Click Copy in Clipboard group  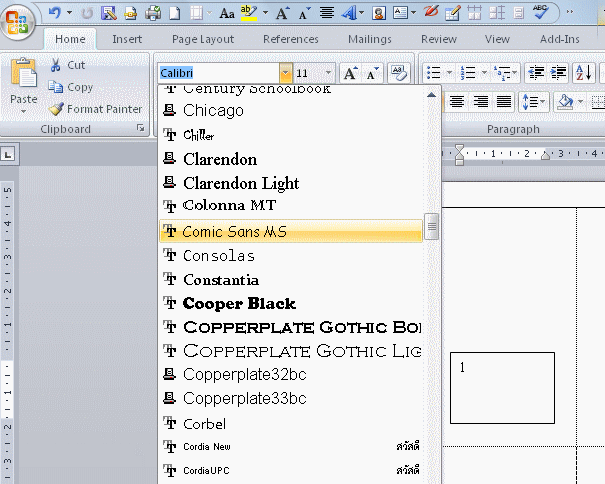(x=71, y=87)
